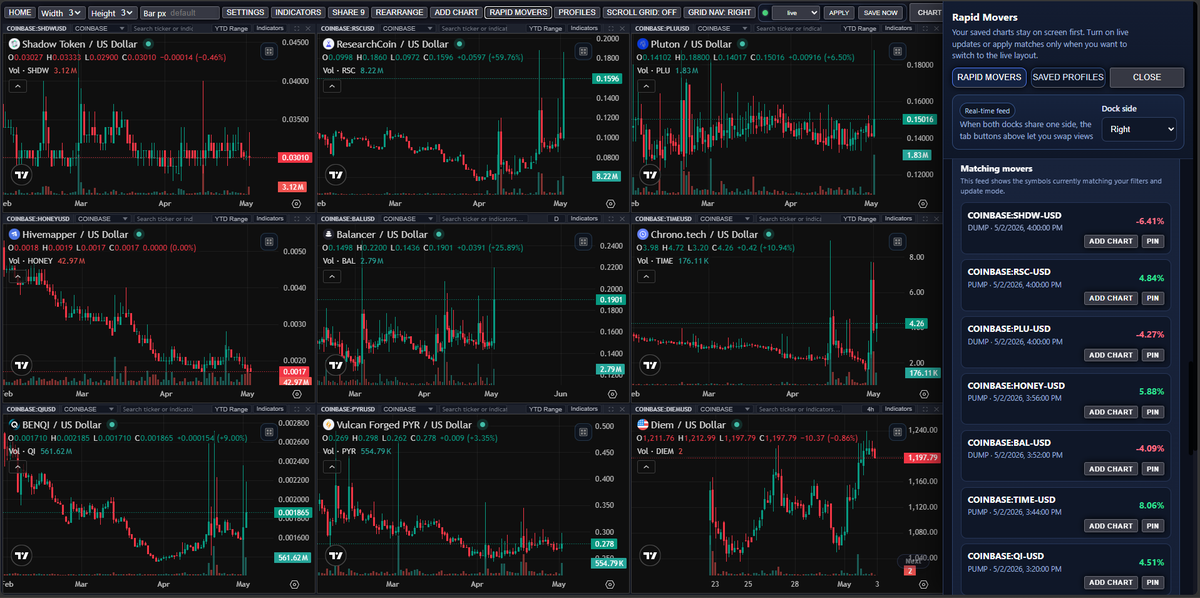Collapse ResearchCoin indicator legend chevron
Image resolution: width=1200 pixels, height=598 pixels.
(x=330, y=87)
